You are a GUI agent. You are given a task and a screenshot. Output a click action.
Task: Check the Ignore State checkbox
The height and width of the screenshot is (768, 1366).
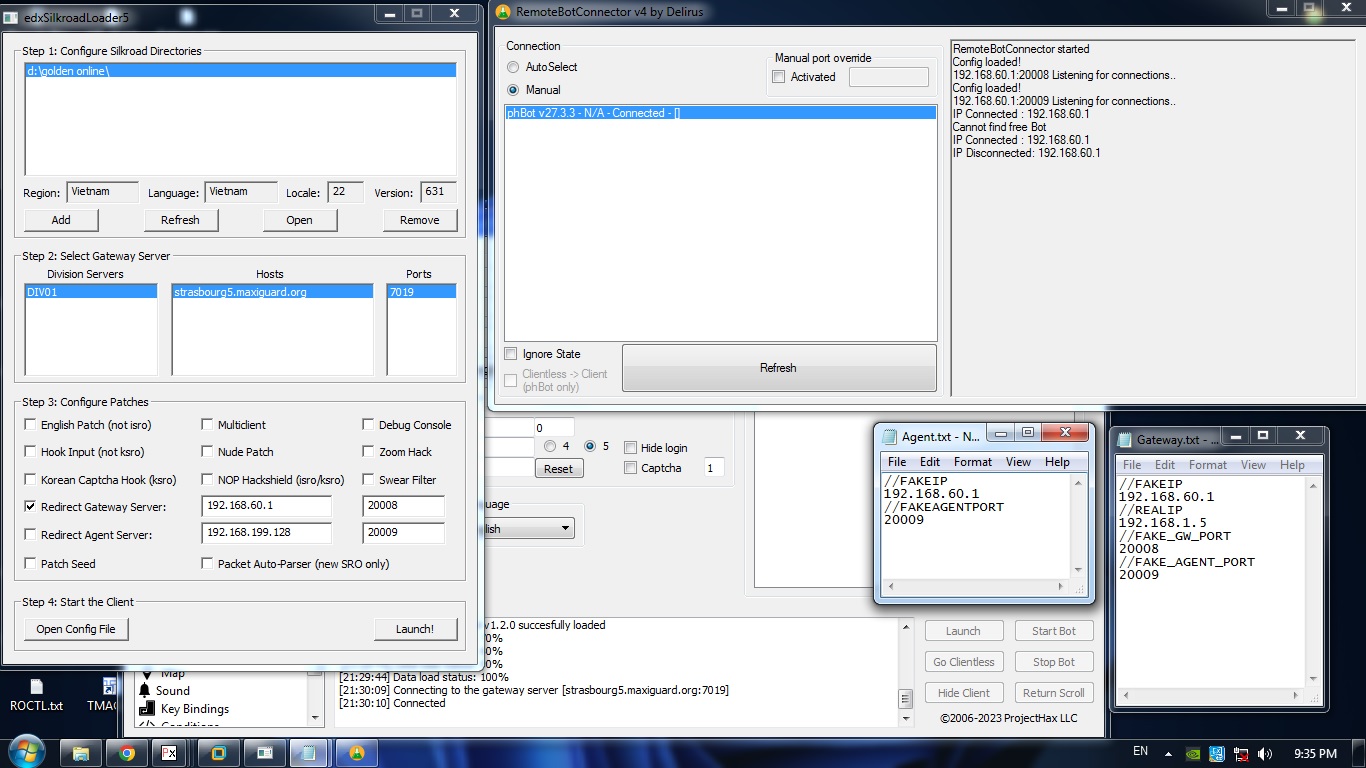point(511,354)
